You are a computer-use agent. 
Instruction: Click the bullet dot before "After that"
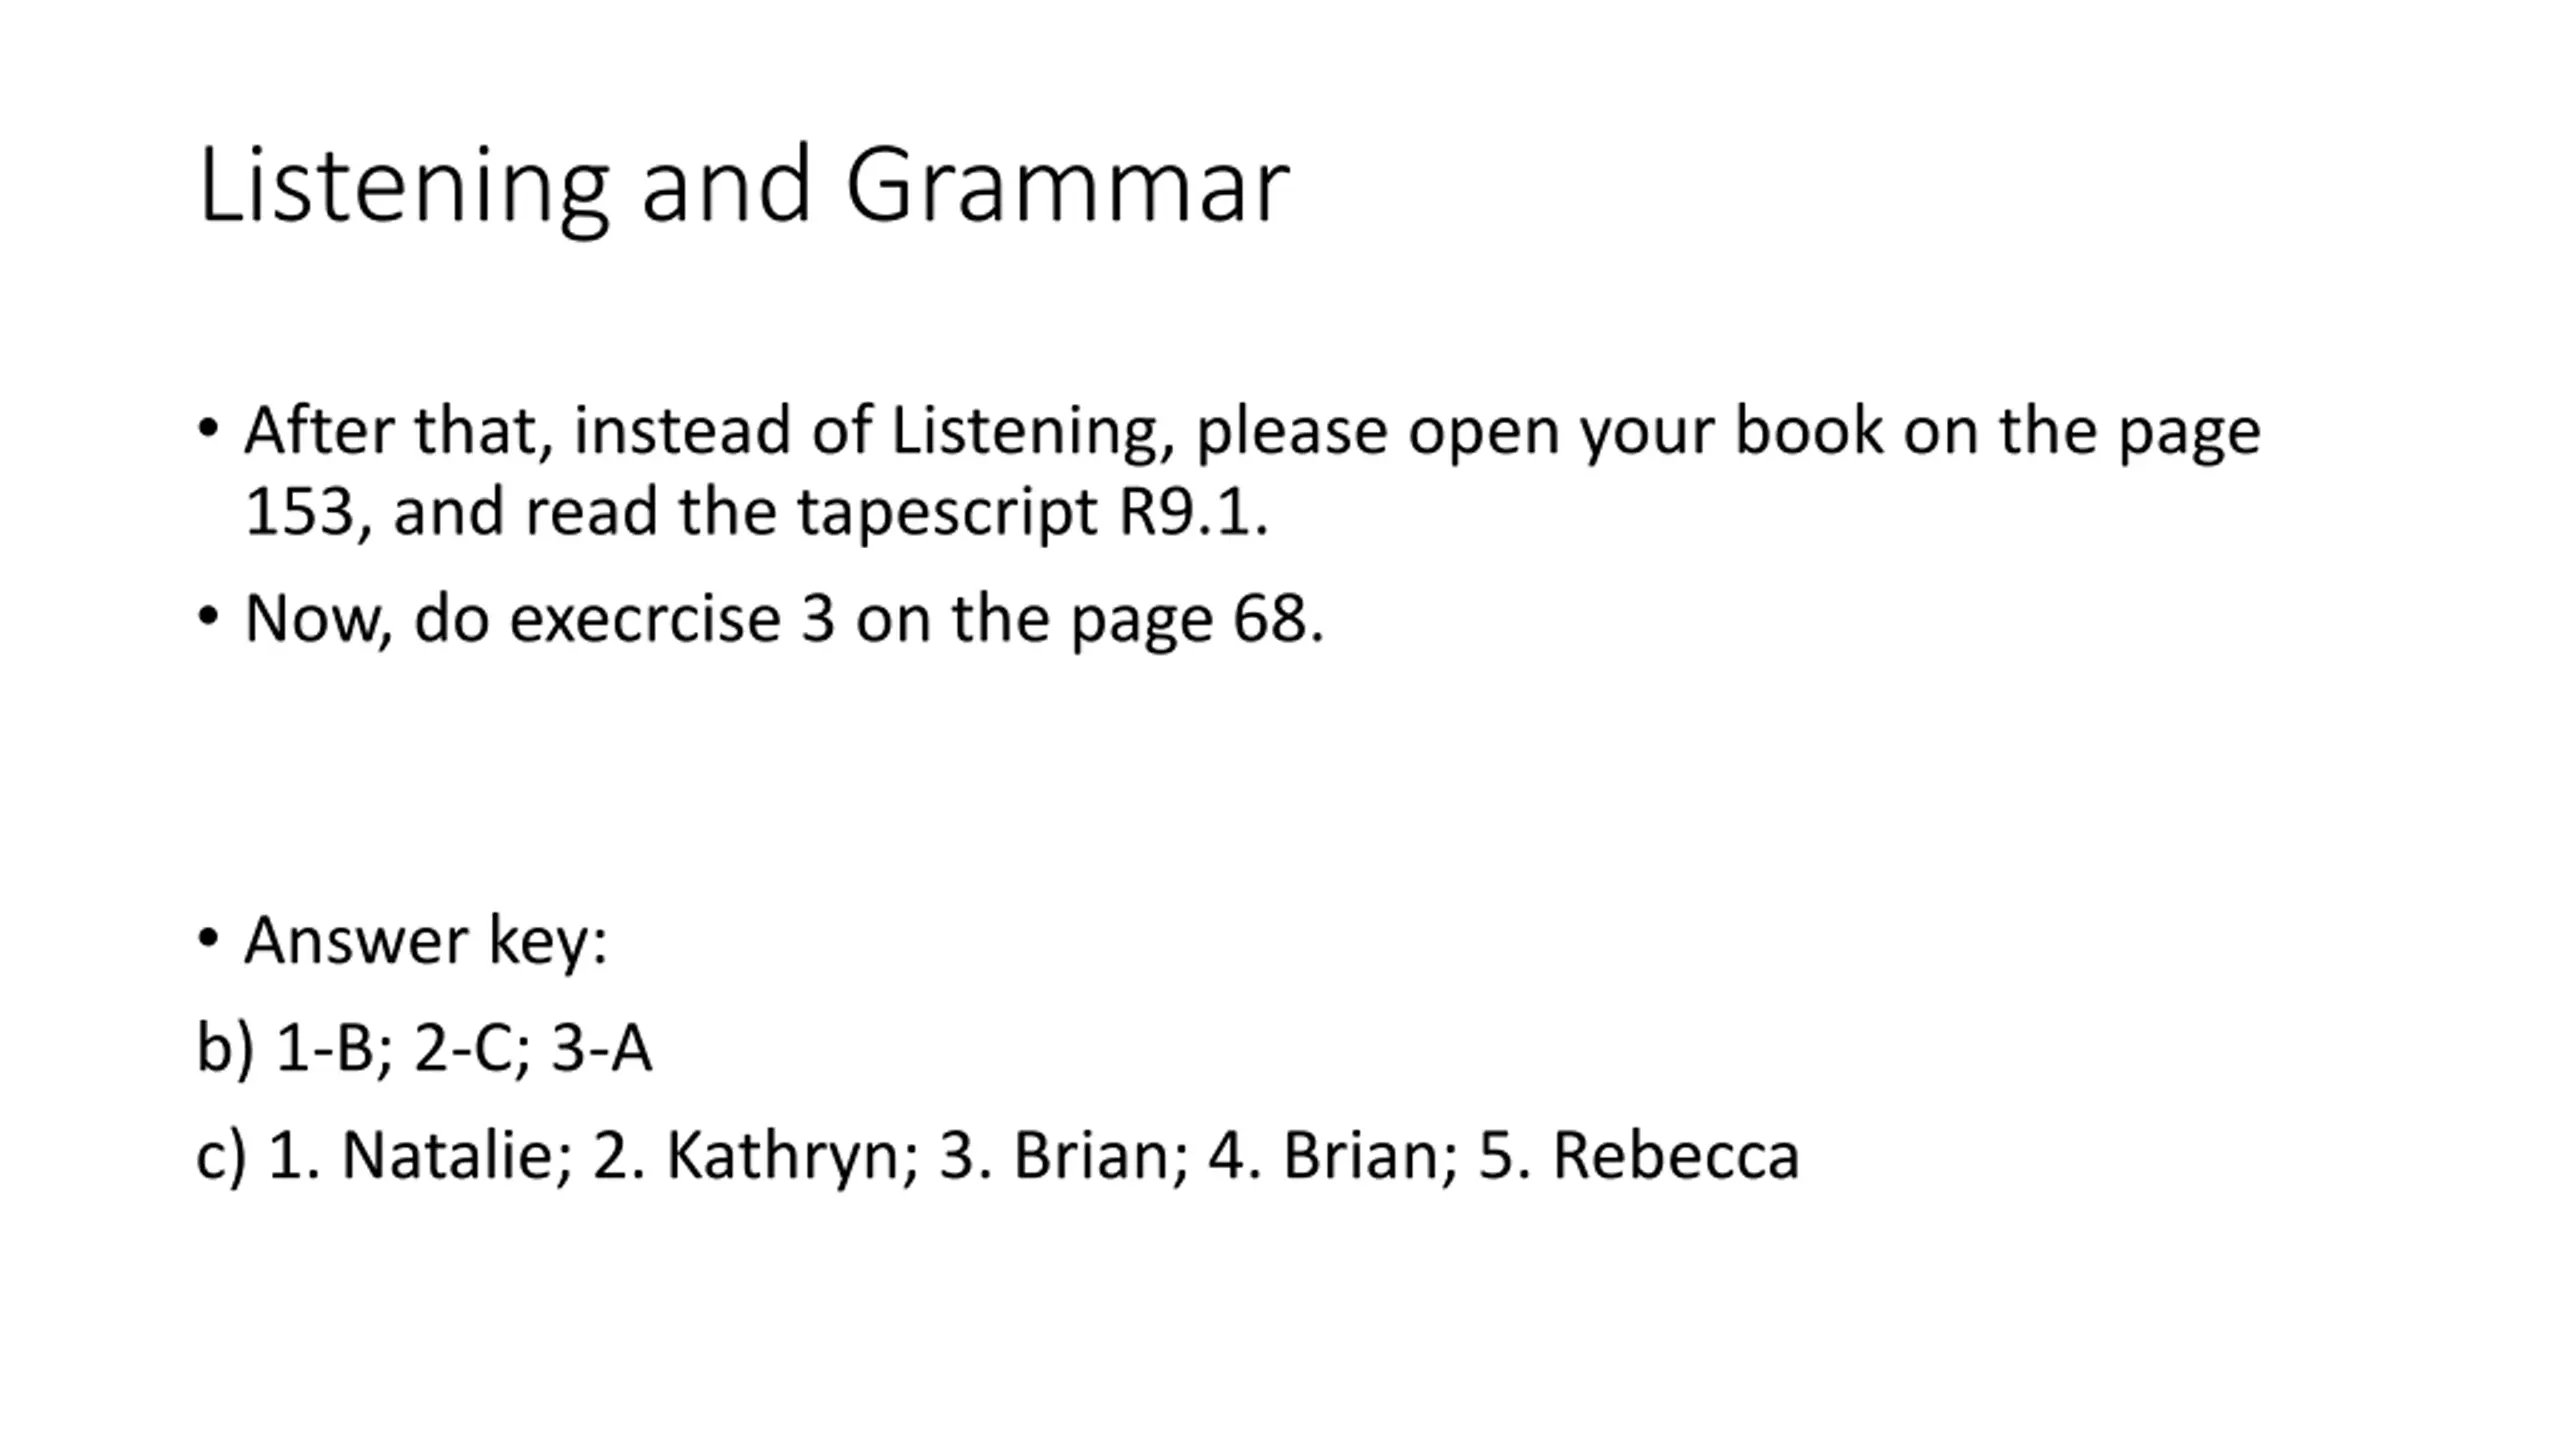tap(208, 430)
